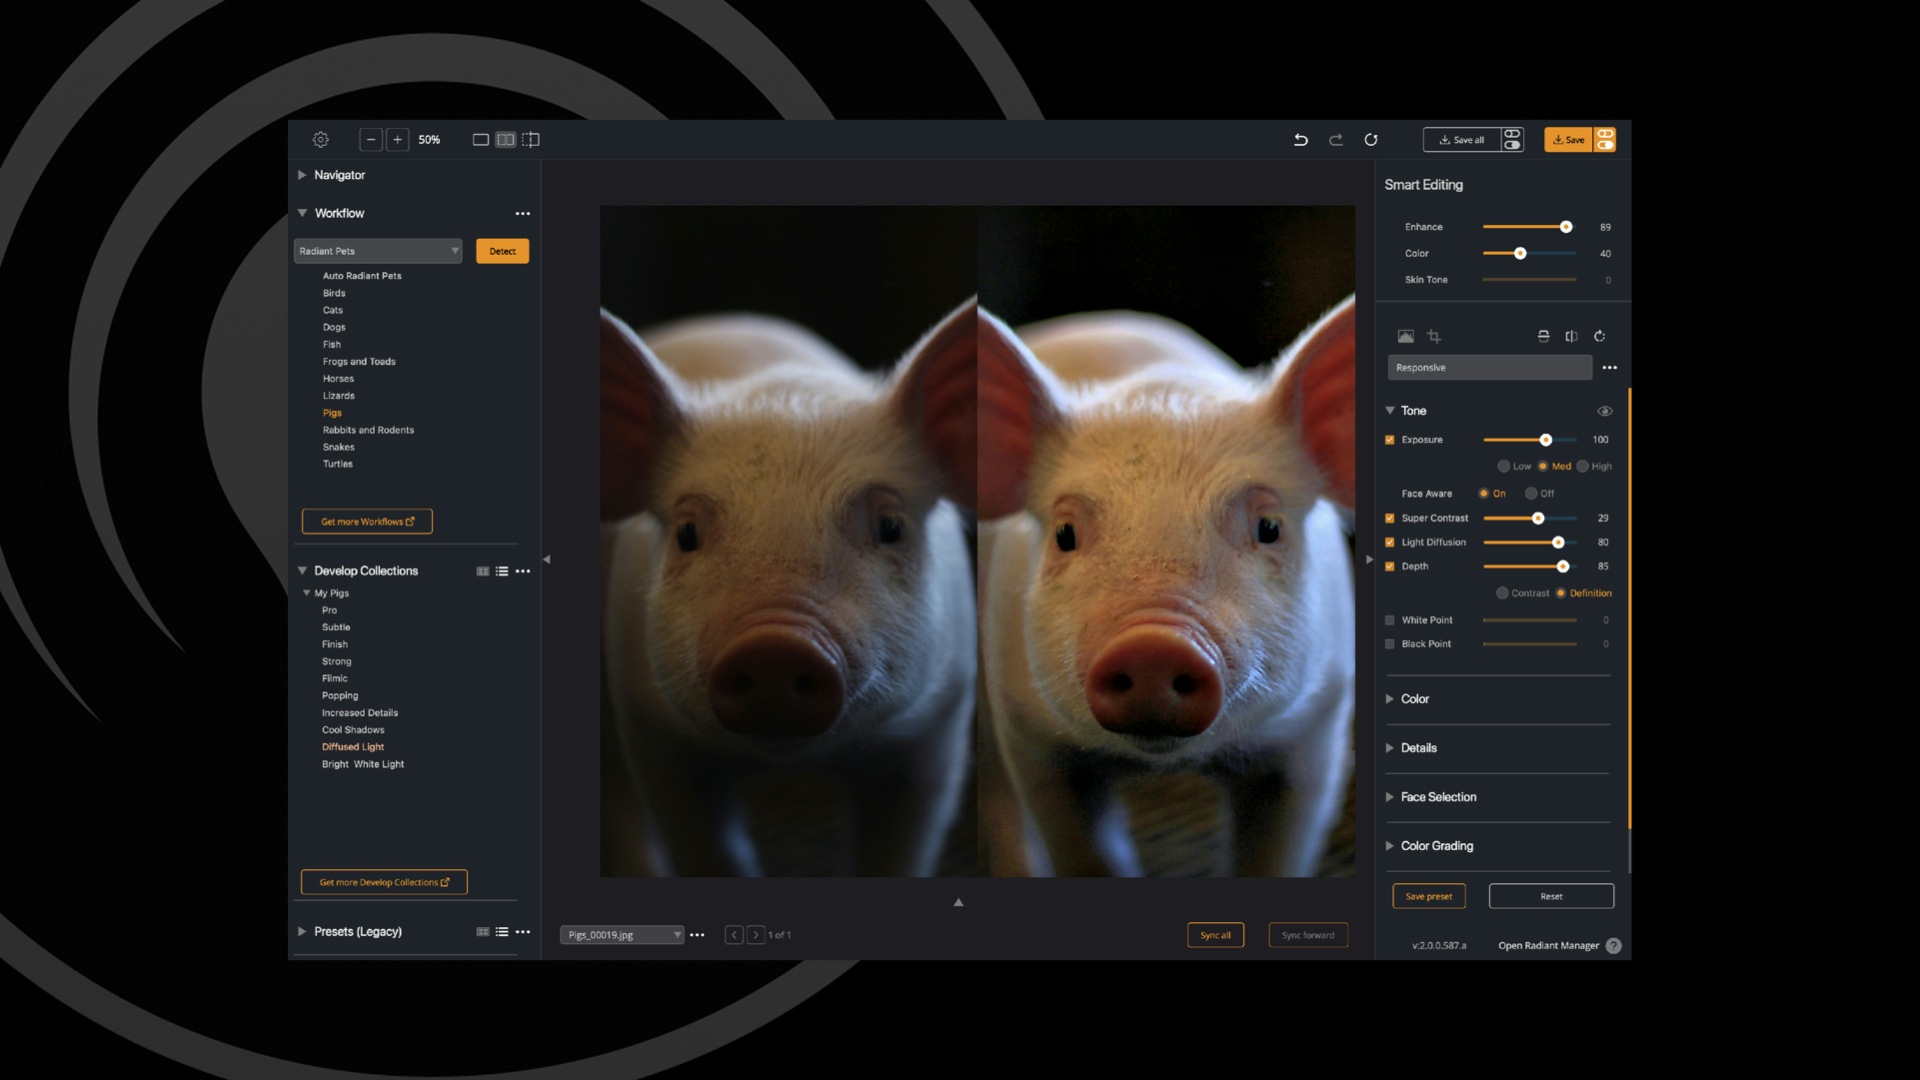Uncheck the Light Diffusion checkbox
This screenshot has width=1920, height=1080.
tap(1390, 543)
